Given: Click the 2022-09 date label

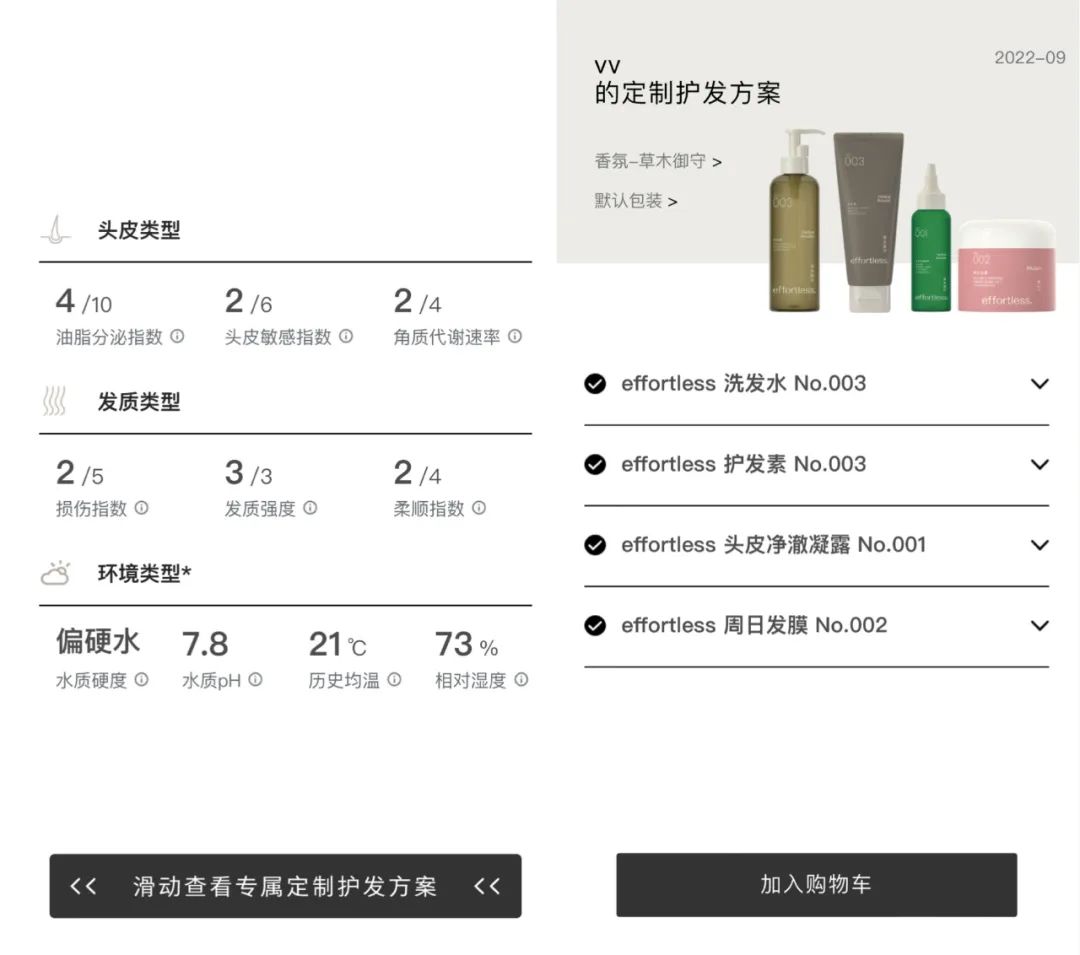Looking at the screenshot, I should 1030,58.
